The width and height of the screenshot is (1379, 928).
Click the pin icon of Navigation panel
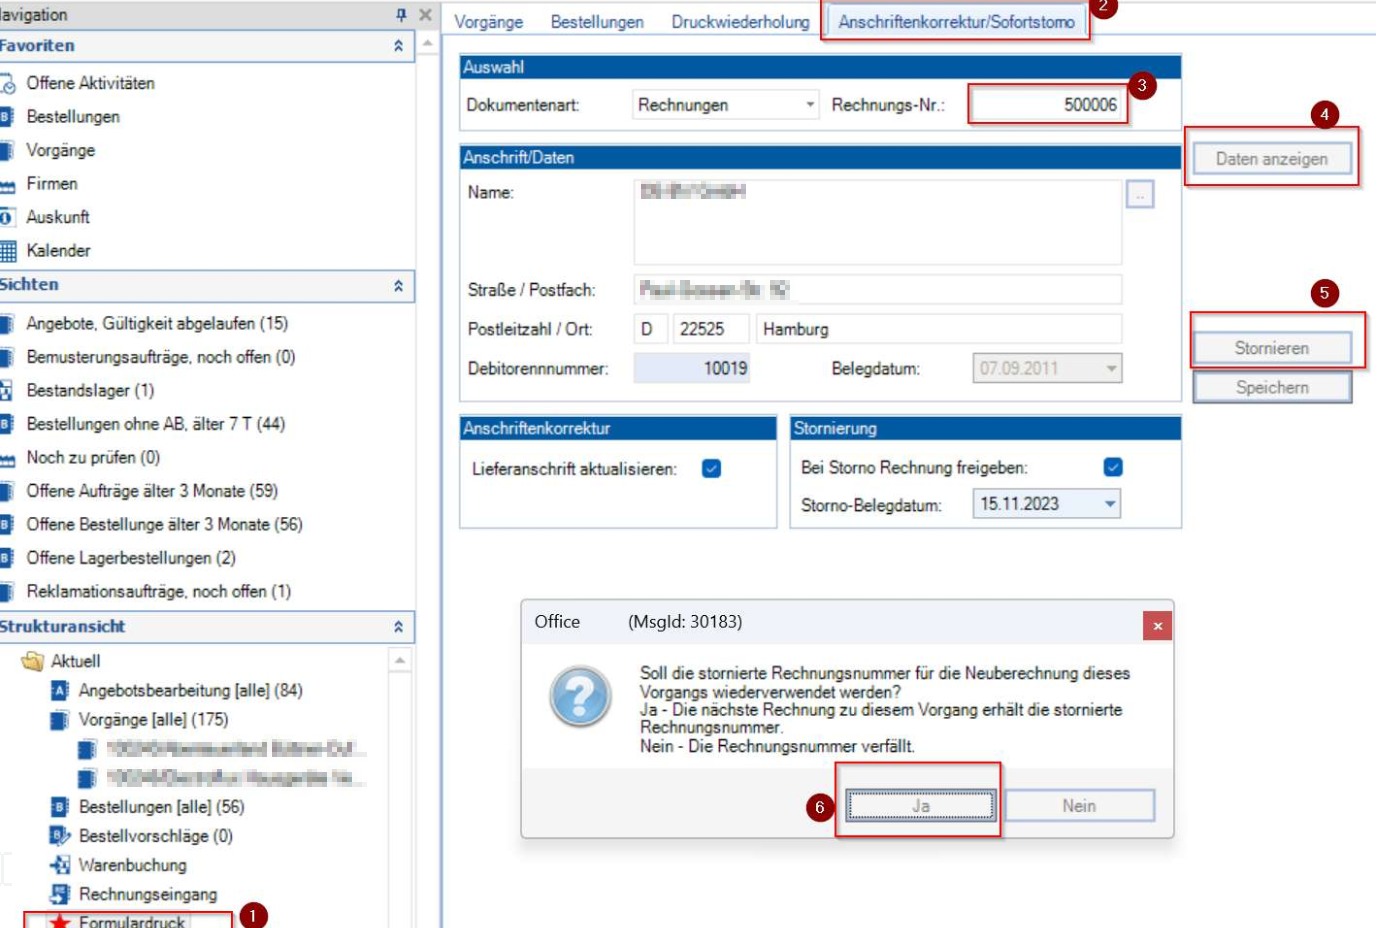[401, 15]
